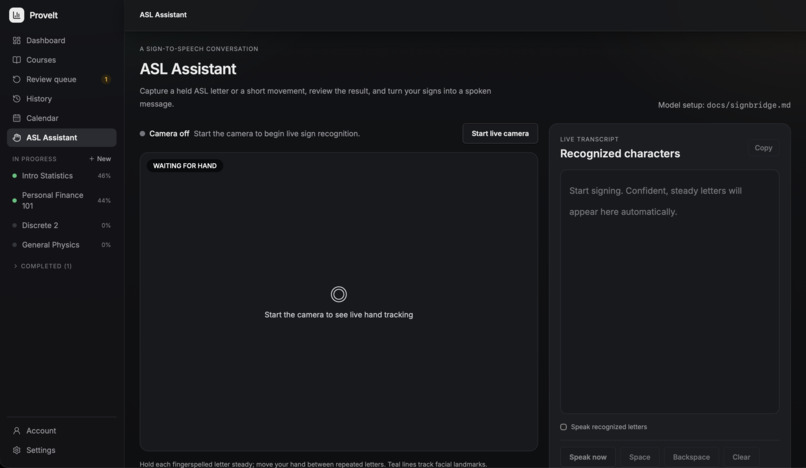Click the camera preview area message
Screen dimensions: 806x468
[338, 315]
